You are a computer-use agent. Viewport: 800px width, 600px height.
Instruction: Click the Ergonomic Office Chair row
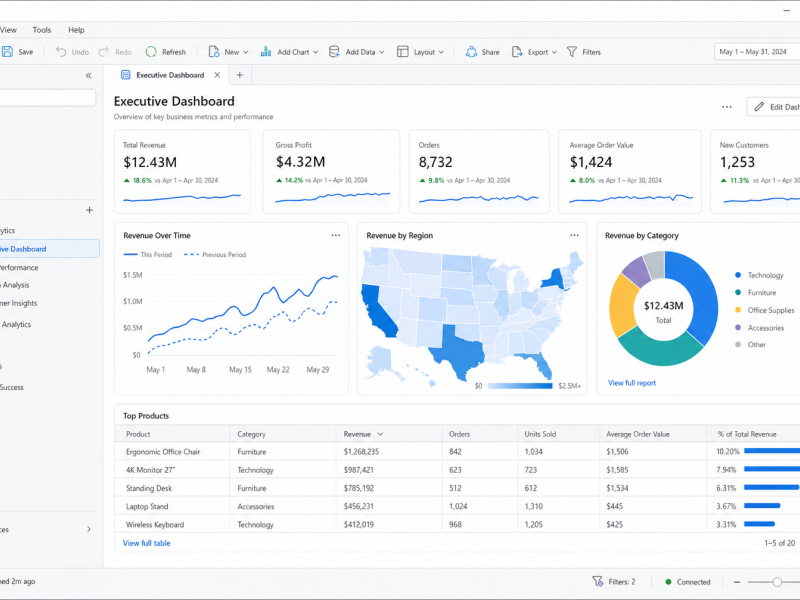coord(457,452)
